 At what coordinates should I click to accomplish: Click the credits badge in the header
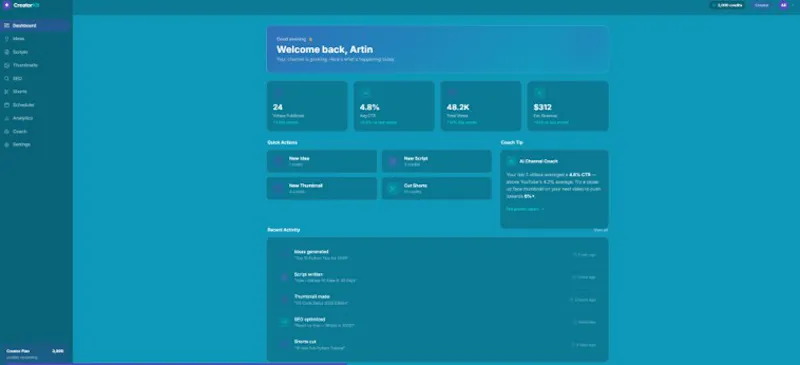click(728, 5)
